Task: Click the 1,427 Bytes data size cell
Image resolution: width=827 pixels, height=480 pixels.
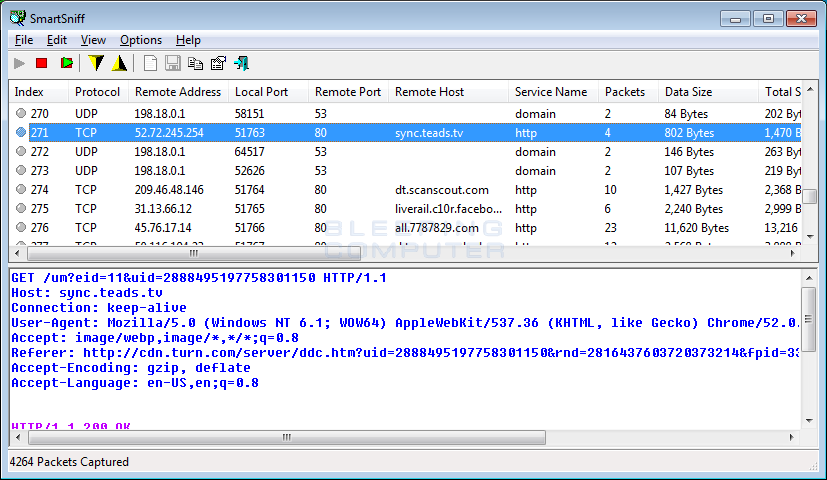Action: coord(694,189)
